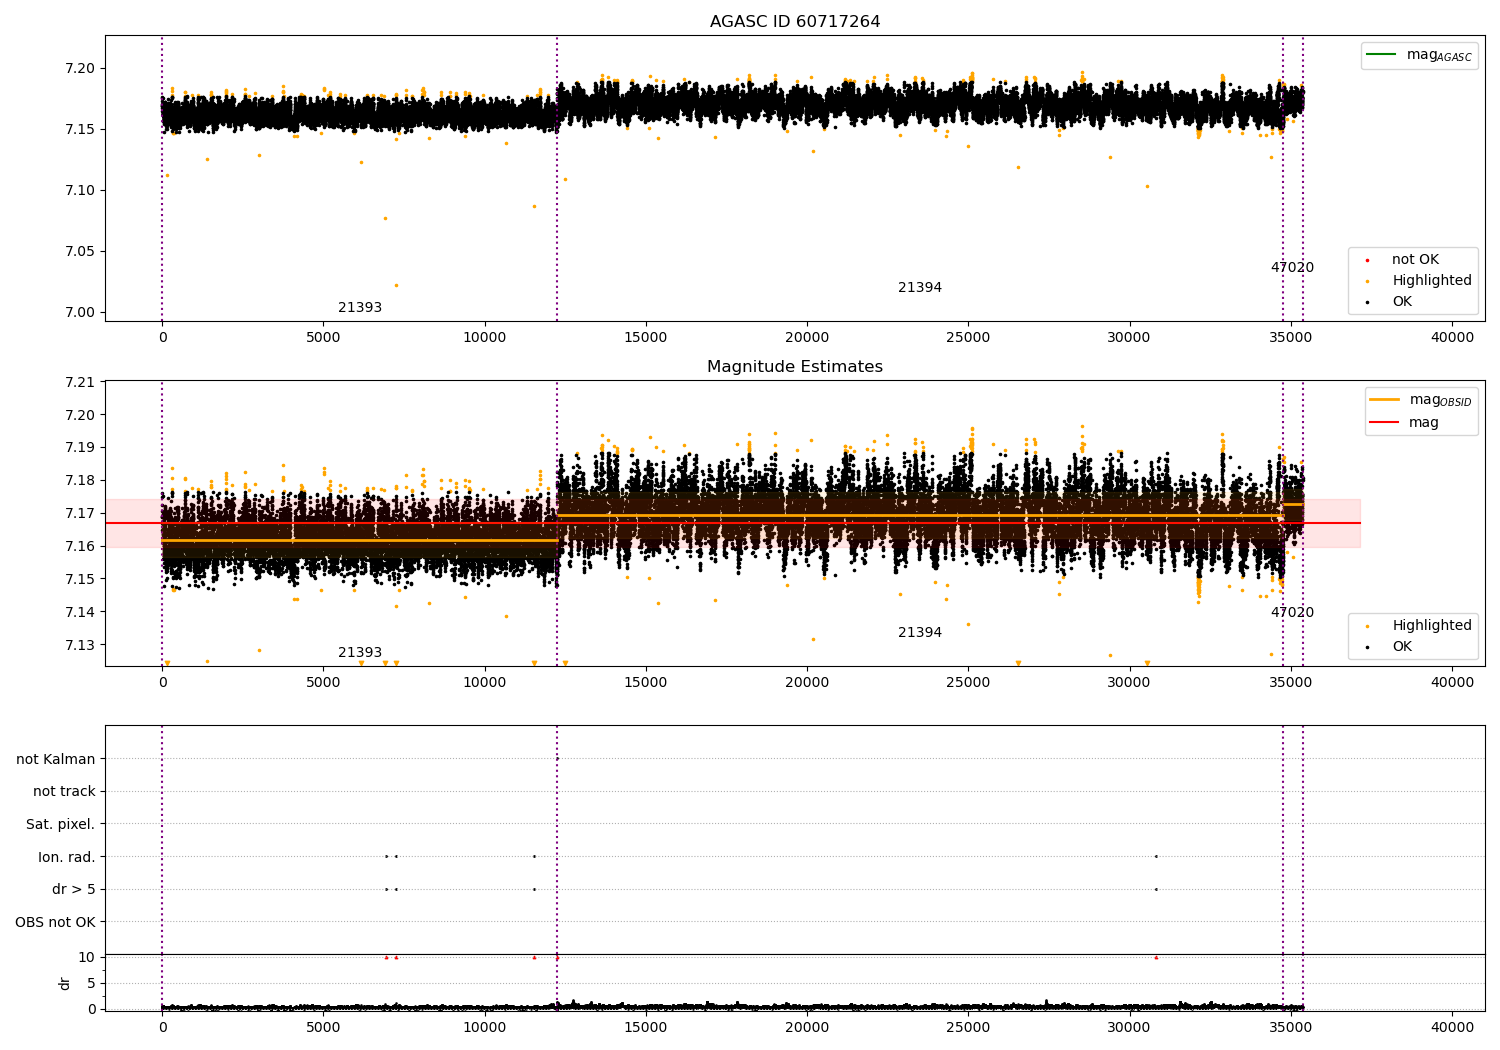Click the 47020 obsid annotation in the top plot
Screen dimensions: 1500x1050
coord(1292,268)
